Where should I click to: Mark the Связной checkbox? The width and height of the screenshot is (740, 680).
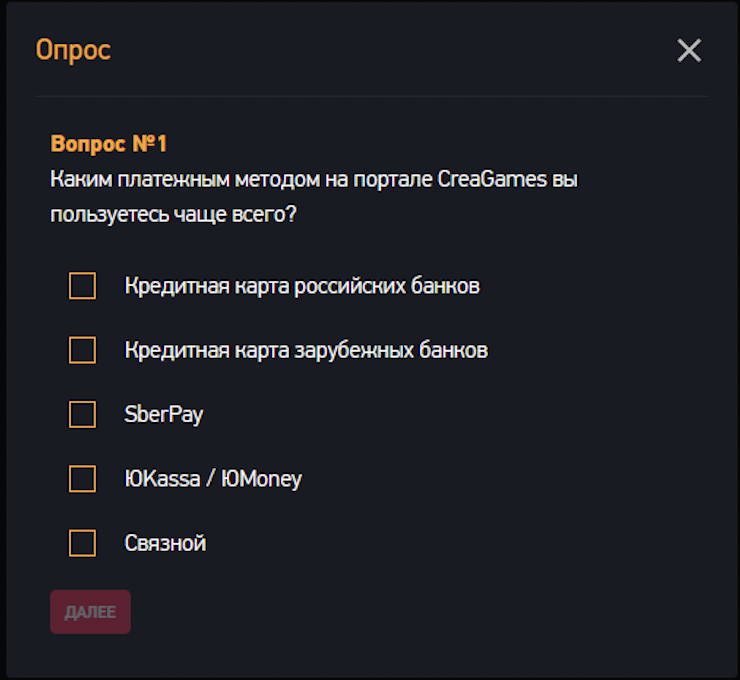(82, 543)
